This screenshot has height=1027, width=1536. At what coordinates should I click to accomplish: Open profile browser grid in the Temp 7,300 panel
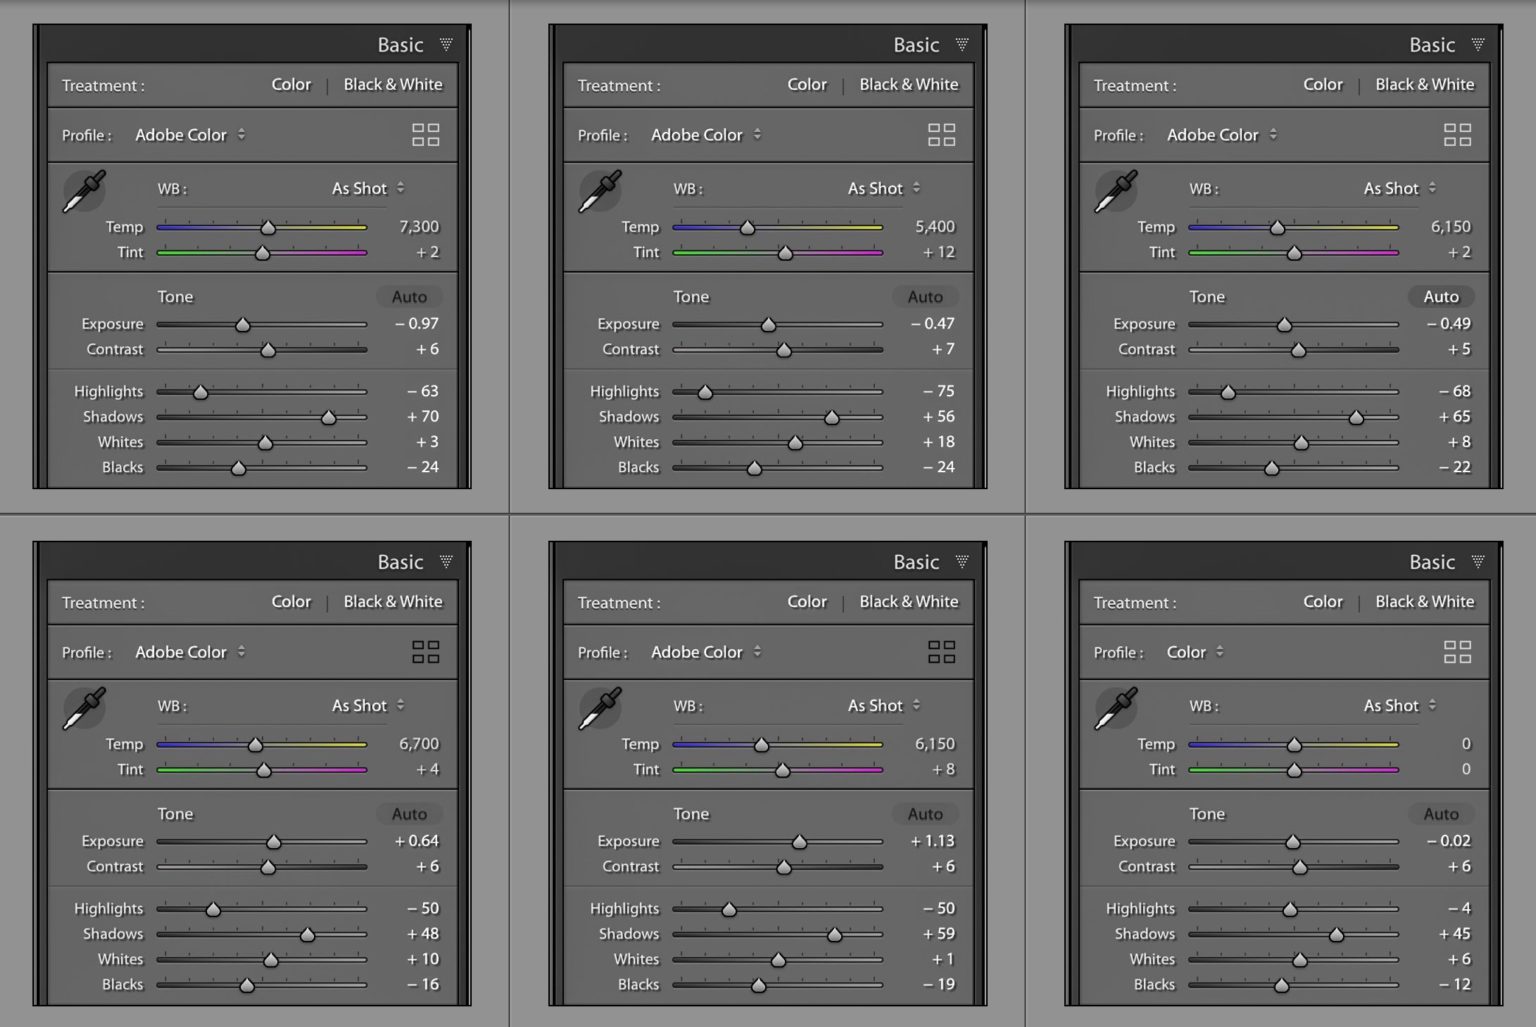click(425, 135)
